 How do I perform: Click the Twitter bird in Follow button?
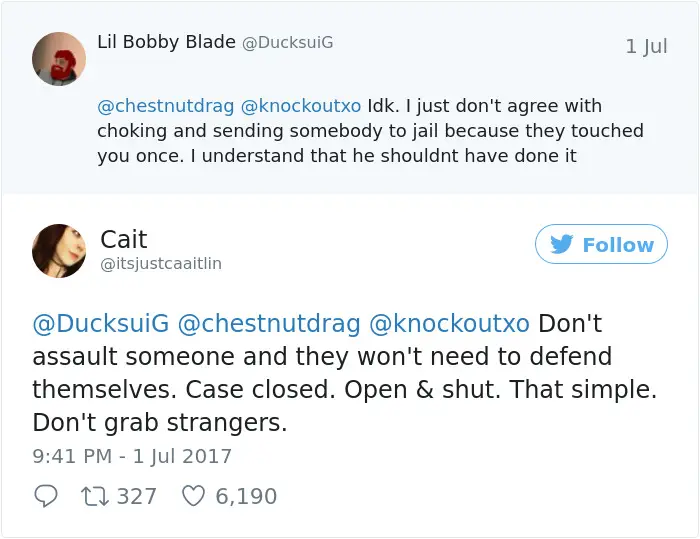coord(561,244)
